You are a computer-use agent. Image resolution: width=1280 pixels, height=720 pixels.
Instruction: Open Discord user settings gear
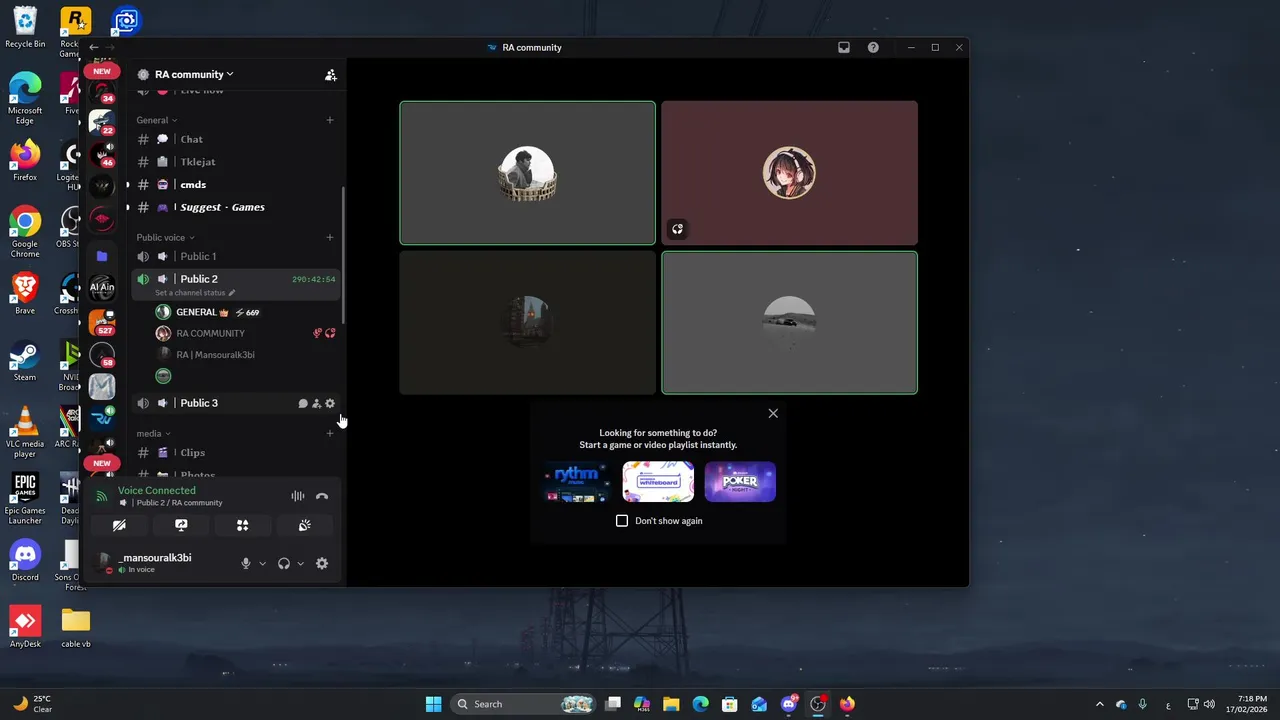322,564
